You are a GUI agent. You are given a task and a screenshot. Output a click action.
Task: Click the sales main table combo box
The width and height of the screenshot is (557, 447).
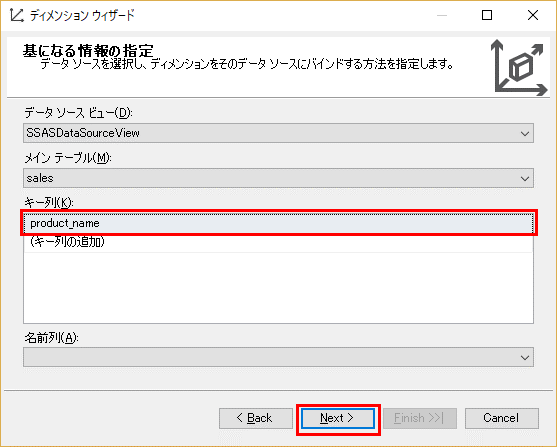pyautogui.click(x=278, y=178)
